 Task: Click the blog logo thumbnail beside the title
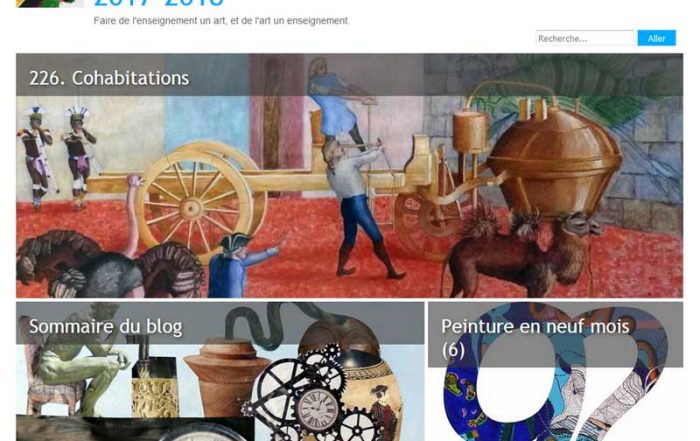[50, 4]
